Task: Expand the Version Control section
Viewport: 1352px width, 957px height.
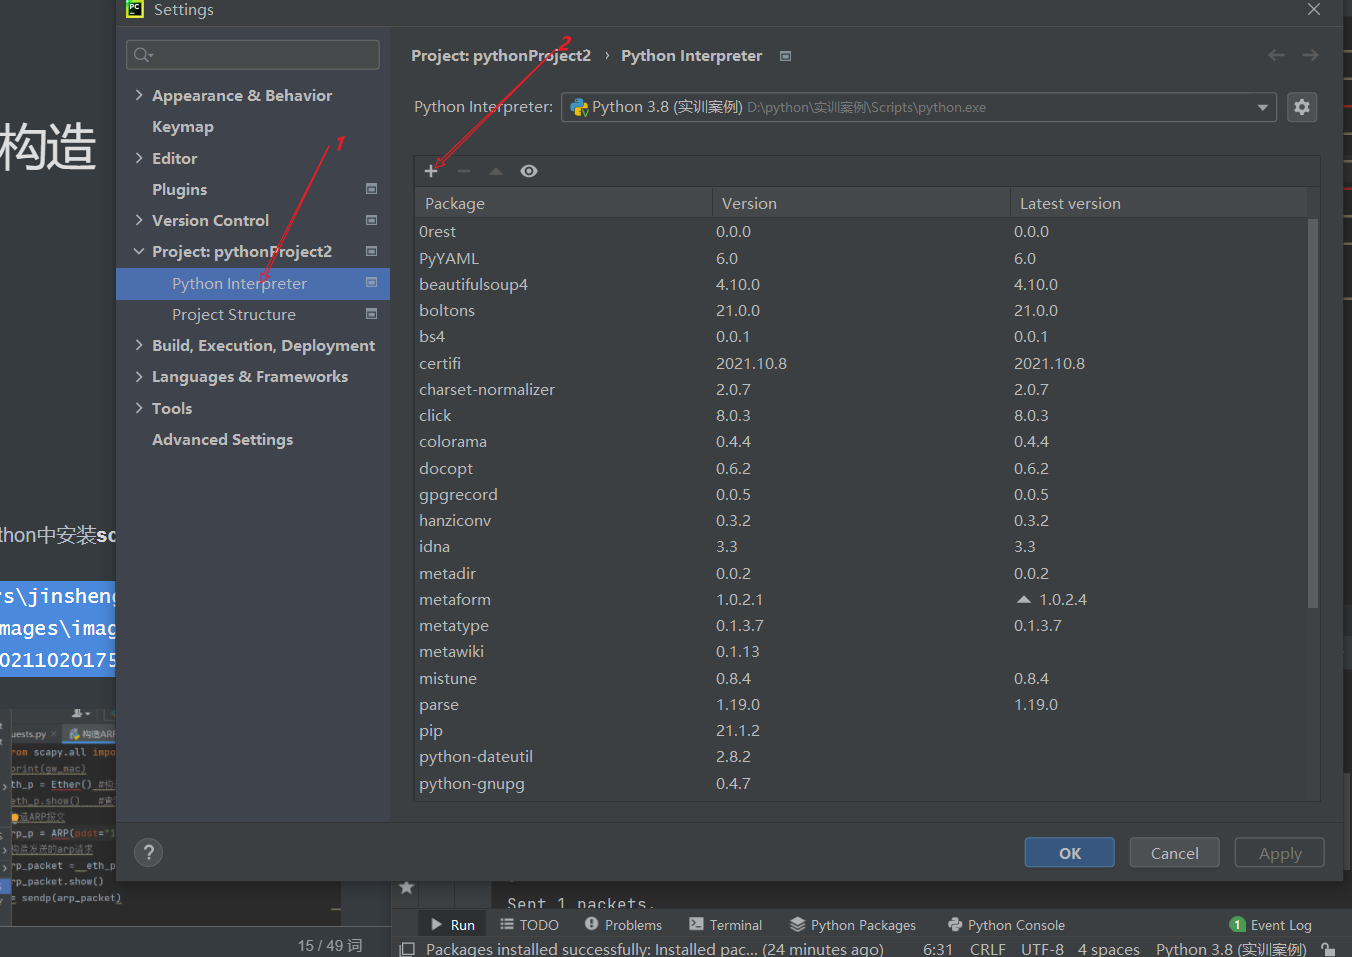Action: pos(139,220)
